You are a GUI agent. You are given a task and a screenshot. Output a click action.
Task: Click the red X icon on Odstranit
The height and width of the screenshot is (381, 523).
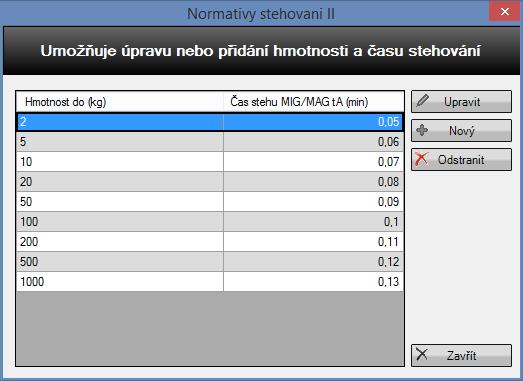click(422, 159)
